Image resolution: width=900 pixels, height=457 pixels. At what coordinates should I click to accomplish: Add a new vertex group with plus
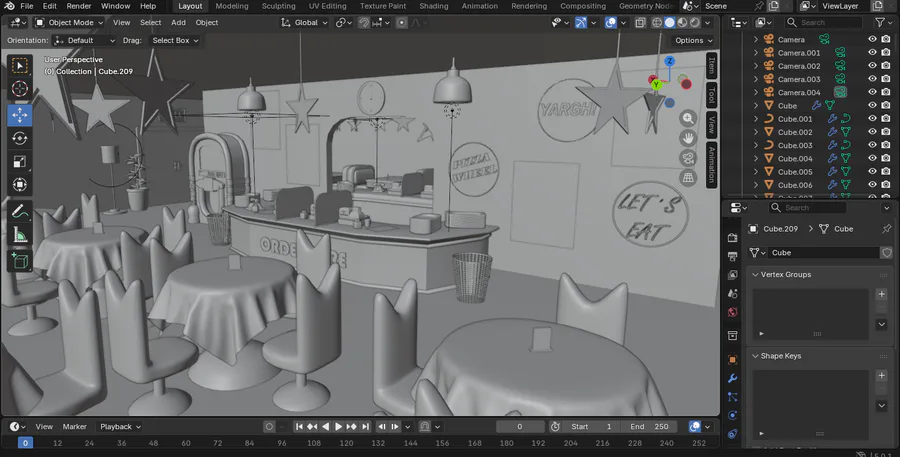tap(882, 294)
